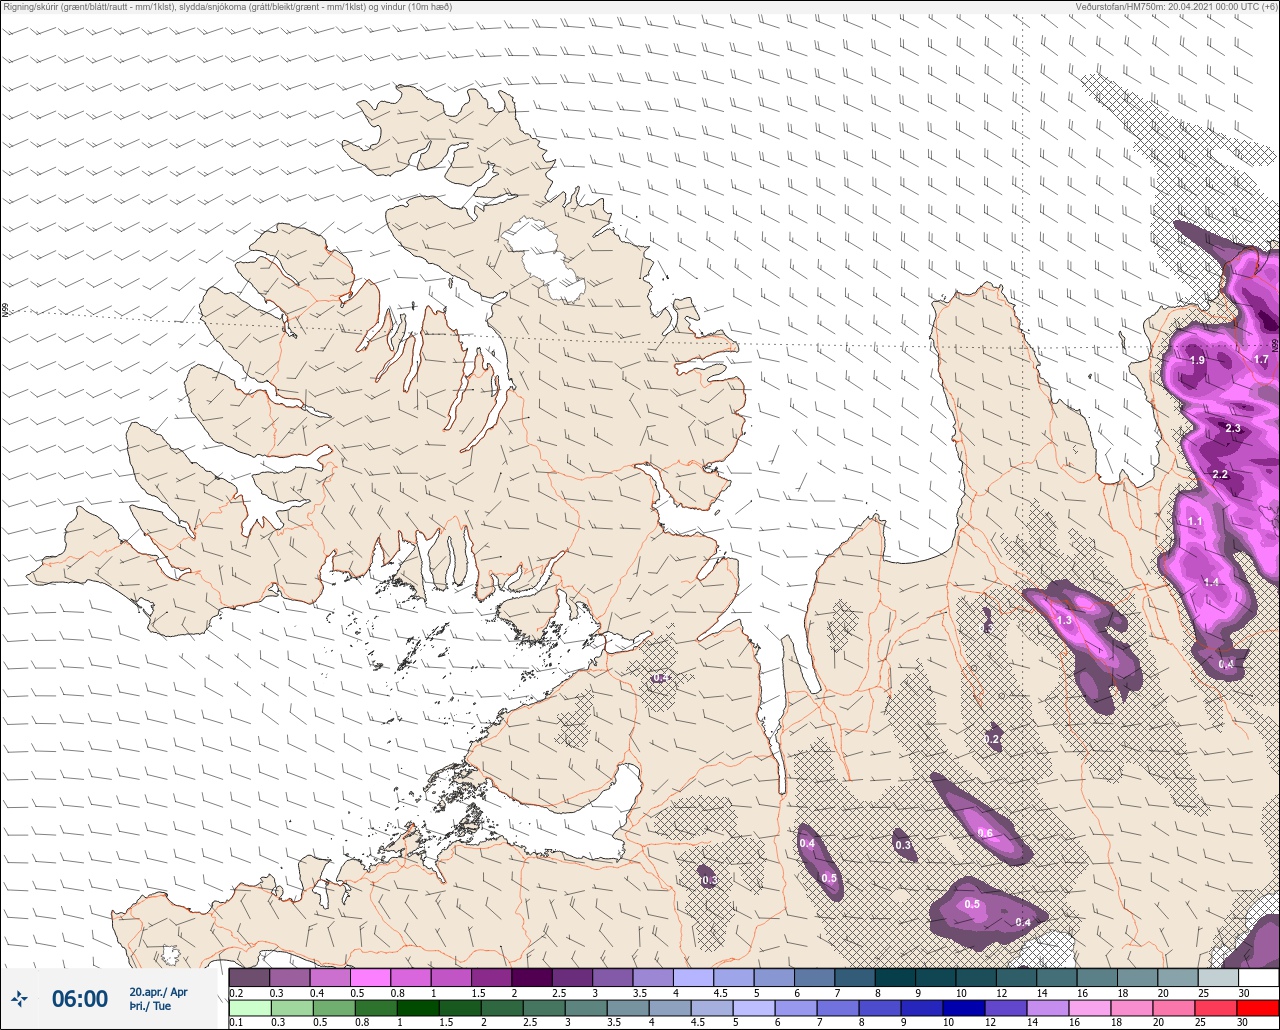The height and width of the screenshot is (1030, 1280).
Task: Click bottom legend row pale green 0.1 swatch
Action: 249,1008
